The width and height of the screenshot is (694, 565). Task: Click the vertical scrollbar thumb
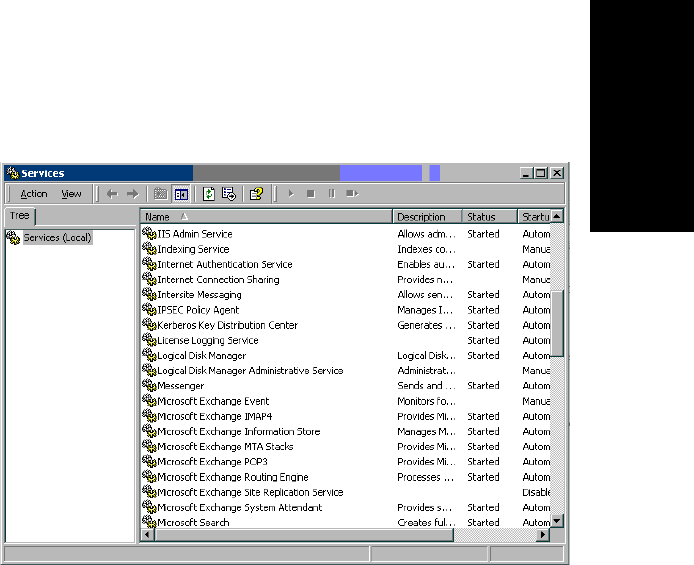pos(557,323)
